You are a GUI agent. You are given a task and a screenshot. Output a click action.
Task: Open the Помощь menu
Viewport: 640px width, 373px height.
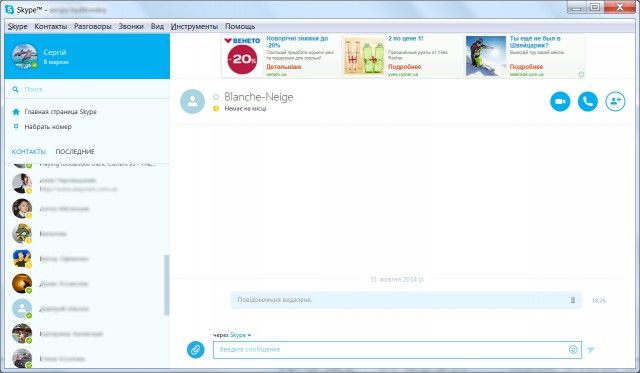pyautogui.click(x=240, y=26)
